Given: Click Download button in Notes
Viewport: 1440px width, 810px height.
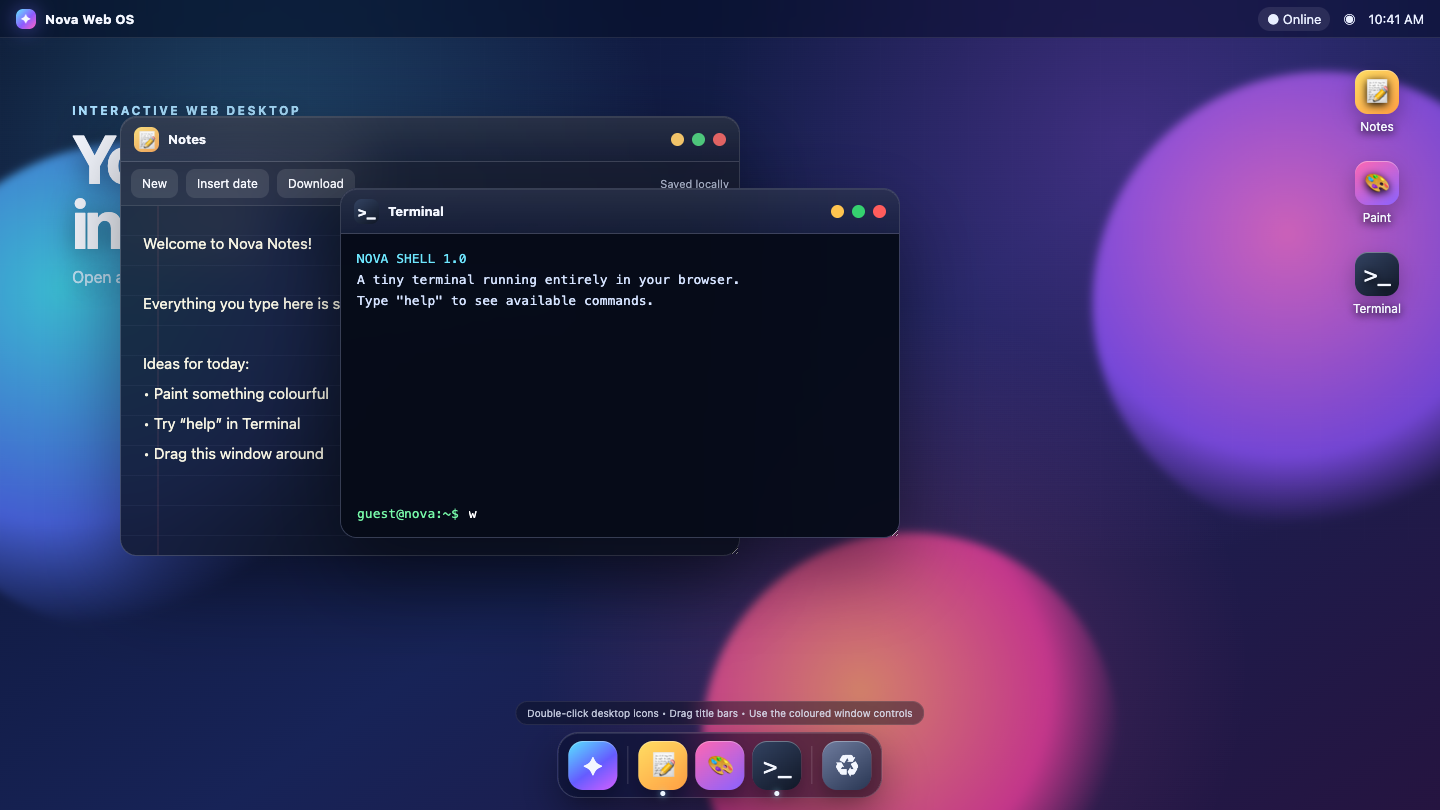Looking at the screenshot, I should [316, 183].
